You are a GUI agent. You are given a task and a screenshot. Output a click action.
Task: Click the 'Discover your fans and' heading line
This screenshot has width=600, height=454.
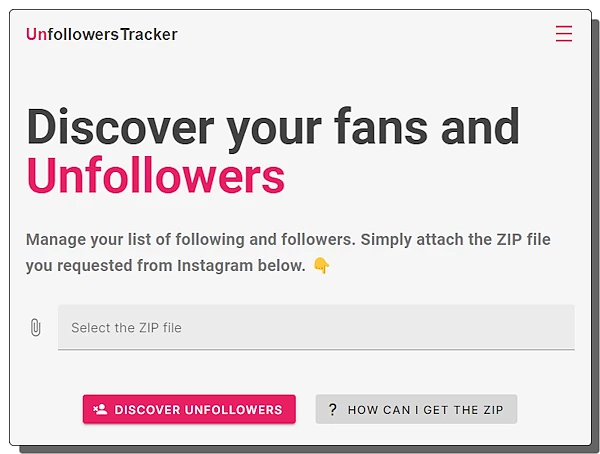[272, 127]
